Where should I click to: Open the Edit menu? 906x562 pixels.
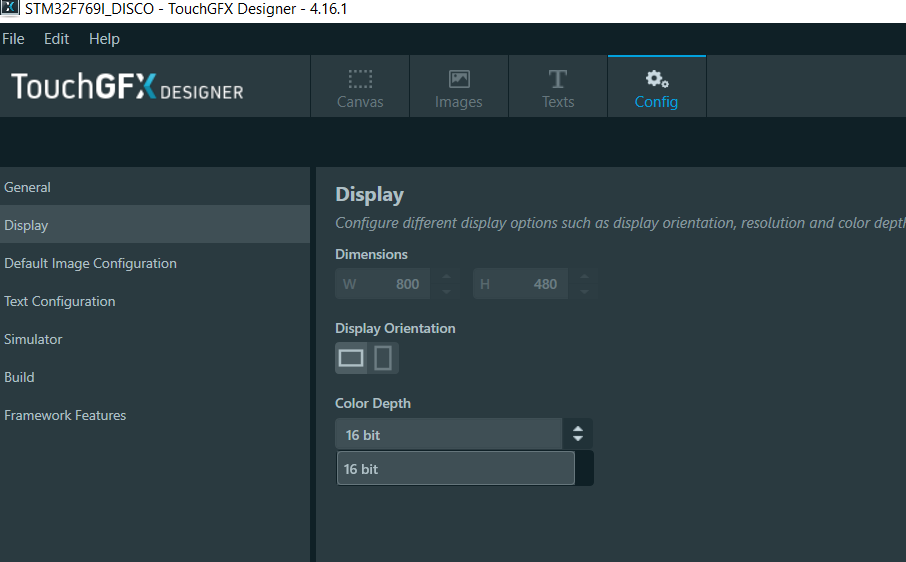pos(57,39)
